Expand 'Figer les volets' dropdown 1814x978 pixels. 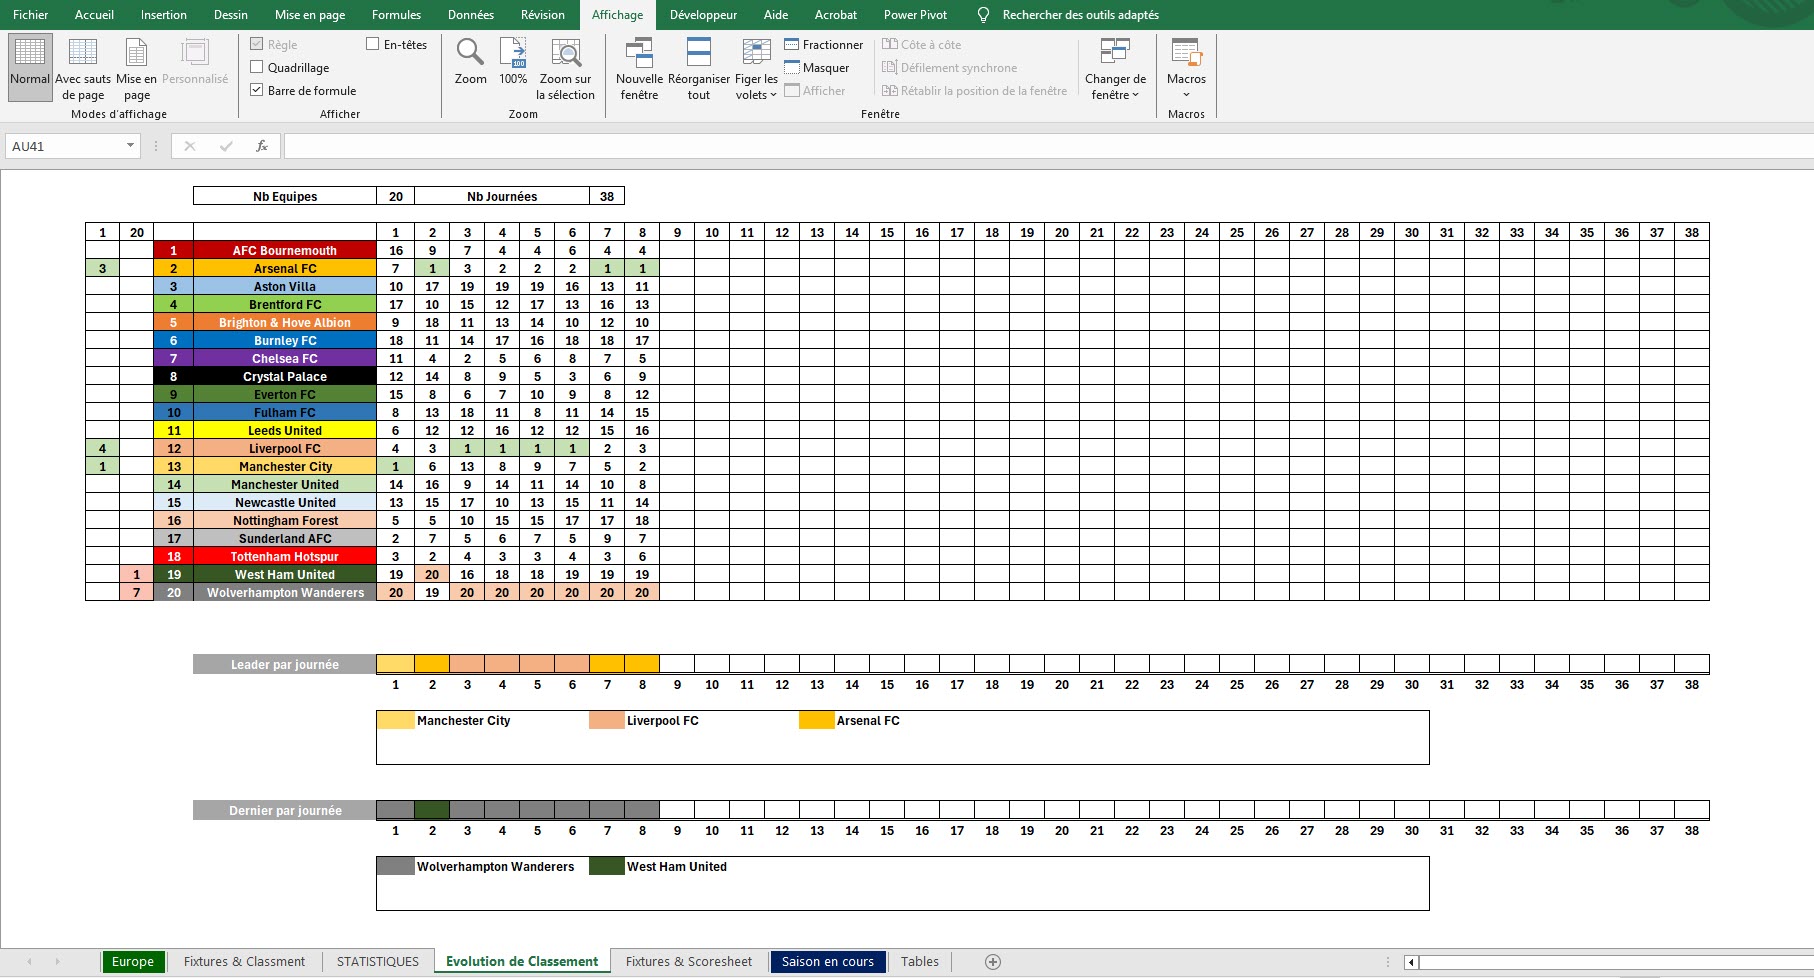coord(756,66)
